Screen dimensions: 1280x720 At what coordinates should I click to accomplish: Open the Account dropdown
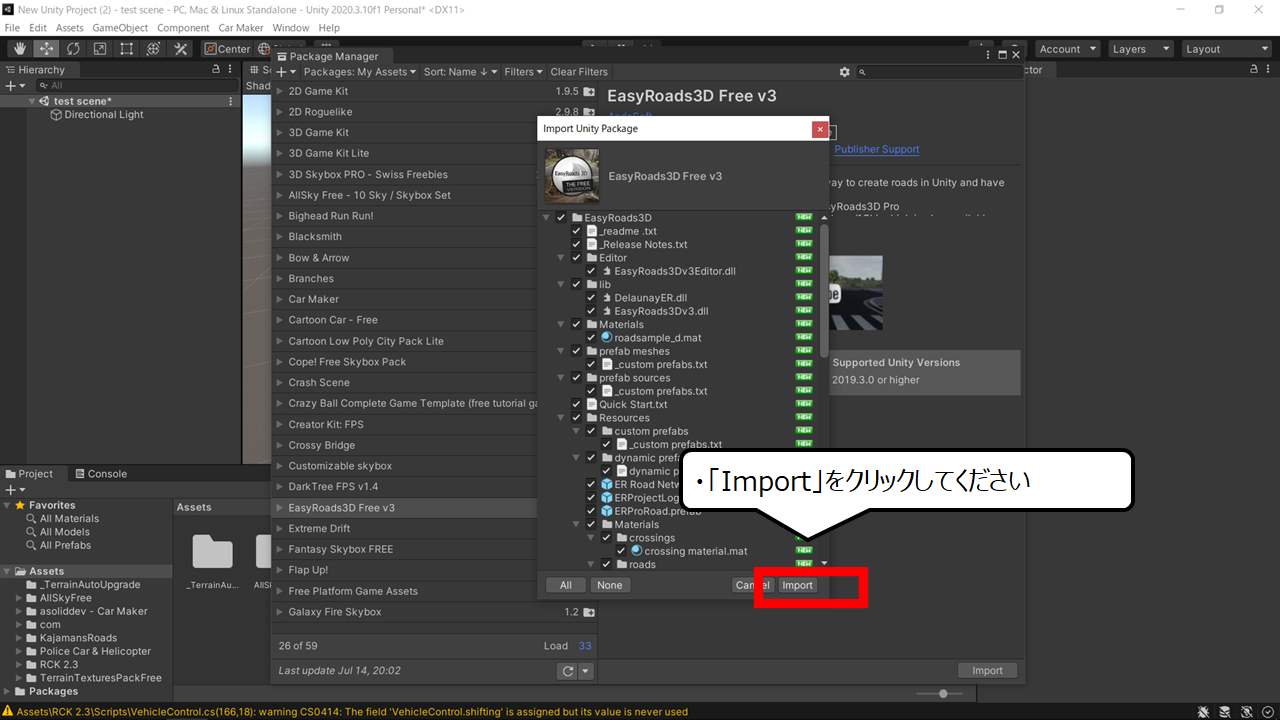tap(1067, 49)
